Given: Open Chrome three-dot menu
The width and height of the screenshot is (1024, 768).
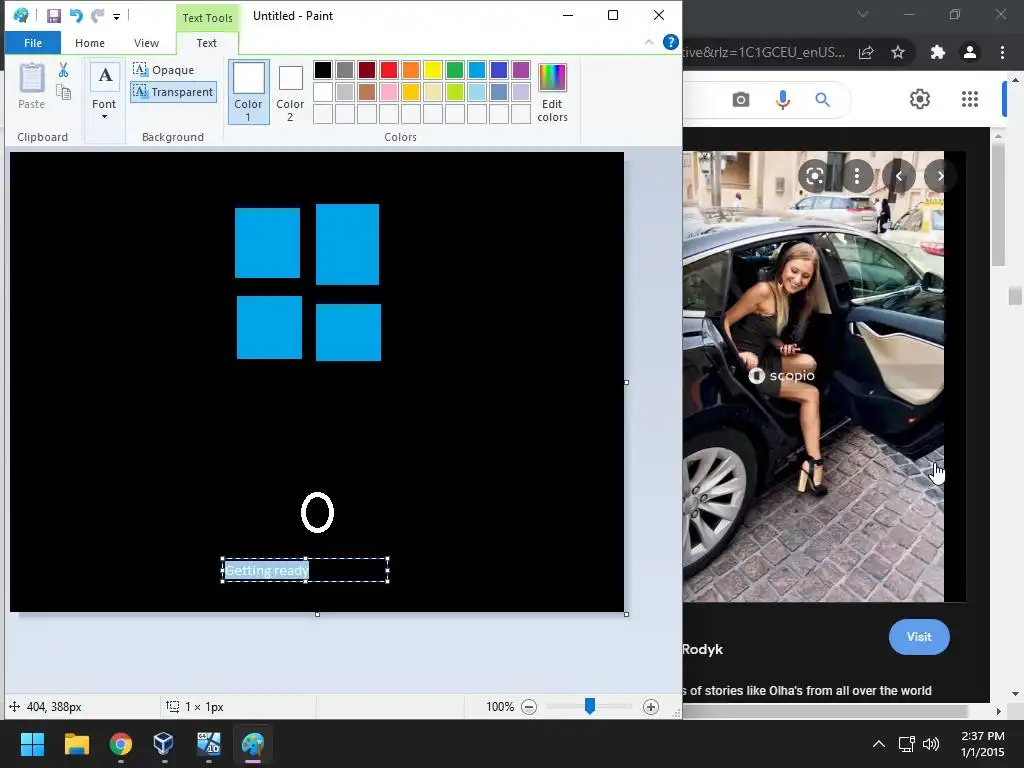Looking at the screenshot, I should (1002, 52).
